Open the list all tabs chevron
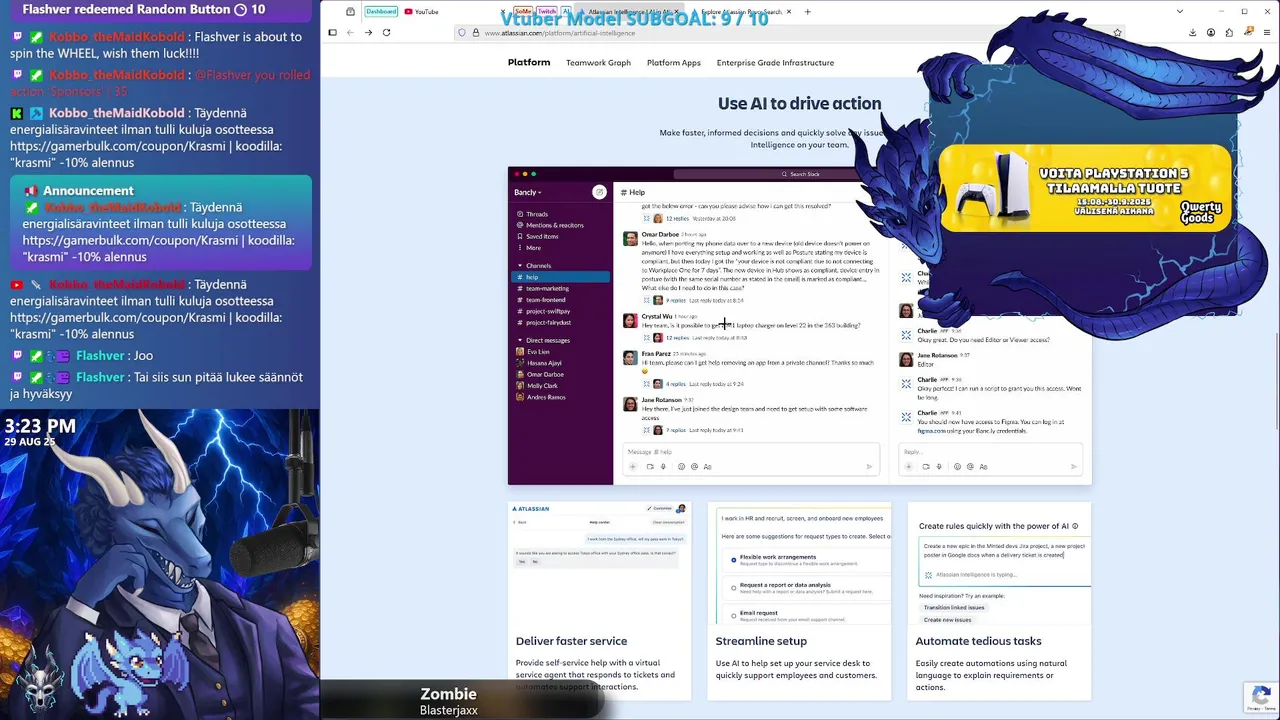 1180,12
